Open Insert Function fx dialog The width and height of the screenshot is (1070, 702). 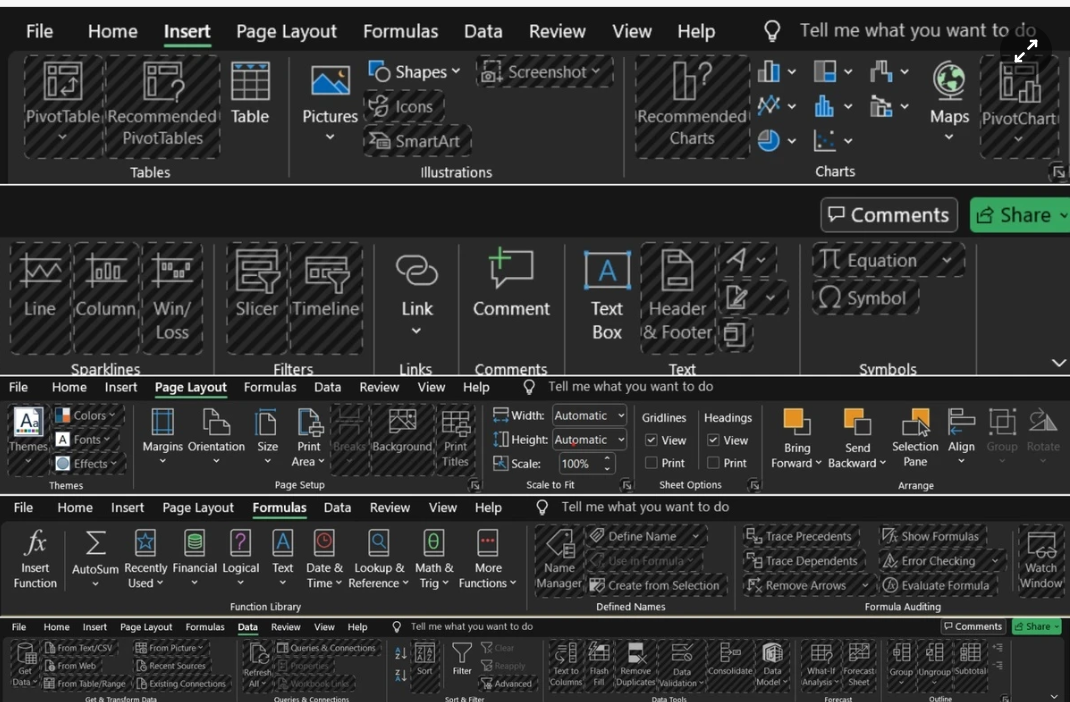coord(35,543)
